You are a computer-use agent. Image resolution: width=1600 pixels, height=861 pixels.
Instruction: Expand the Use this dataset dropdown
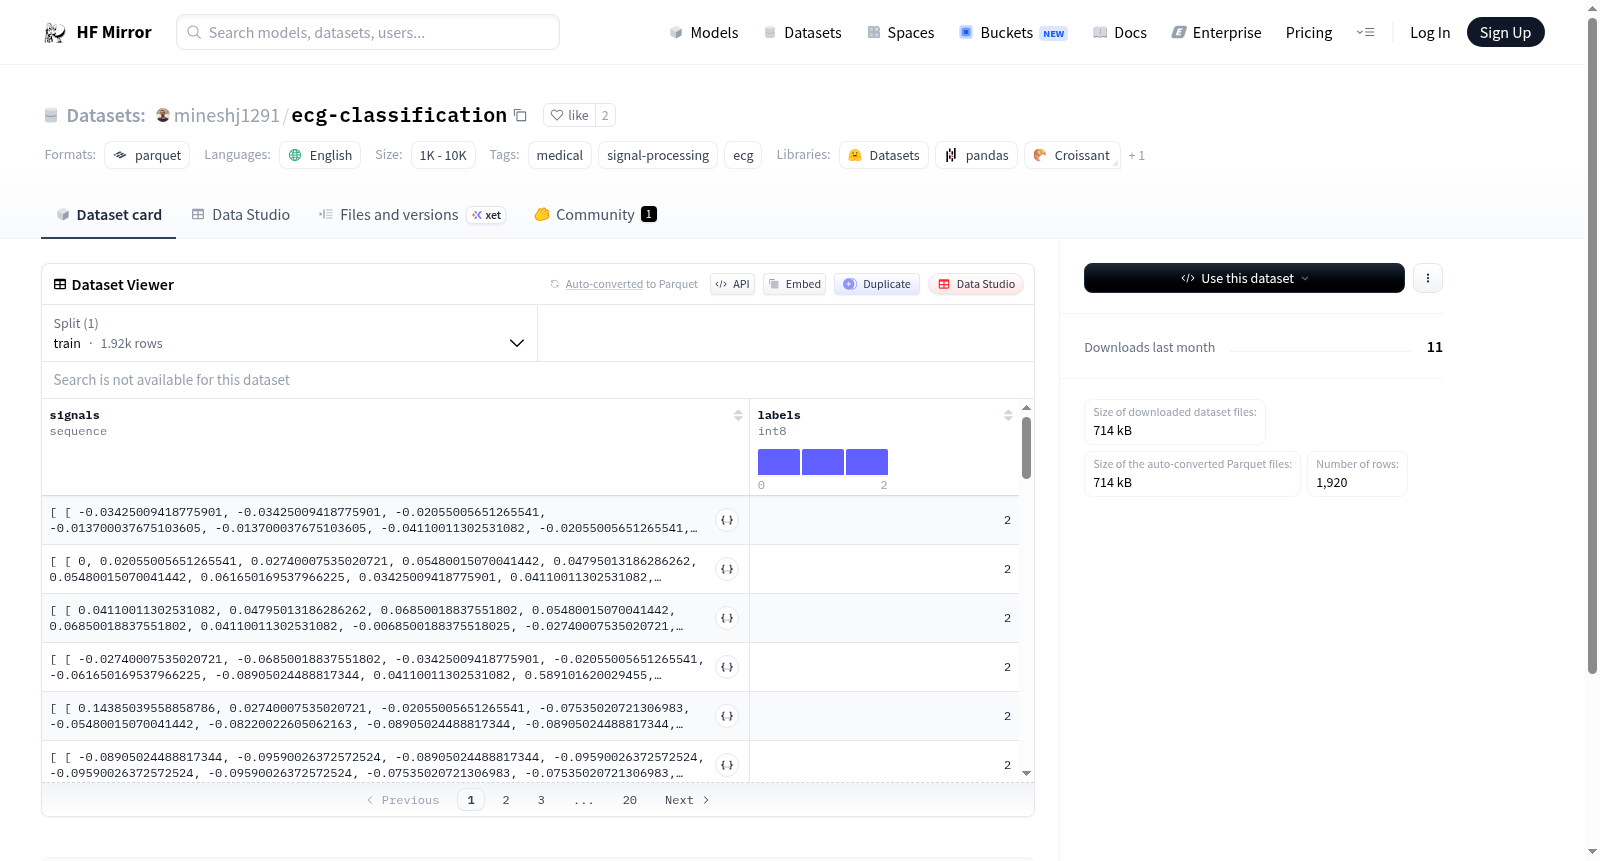click(x=1244, y=278)
